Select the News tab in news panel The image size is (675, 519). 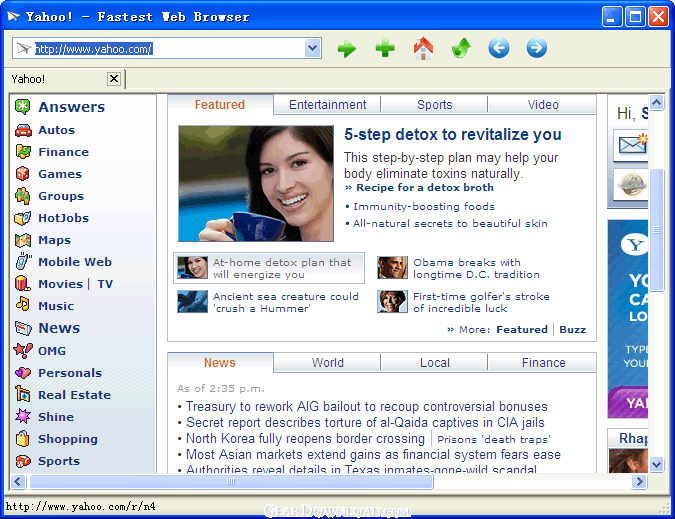[x=220, y=363]
